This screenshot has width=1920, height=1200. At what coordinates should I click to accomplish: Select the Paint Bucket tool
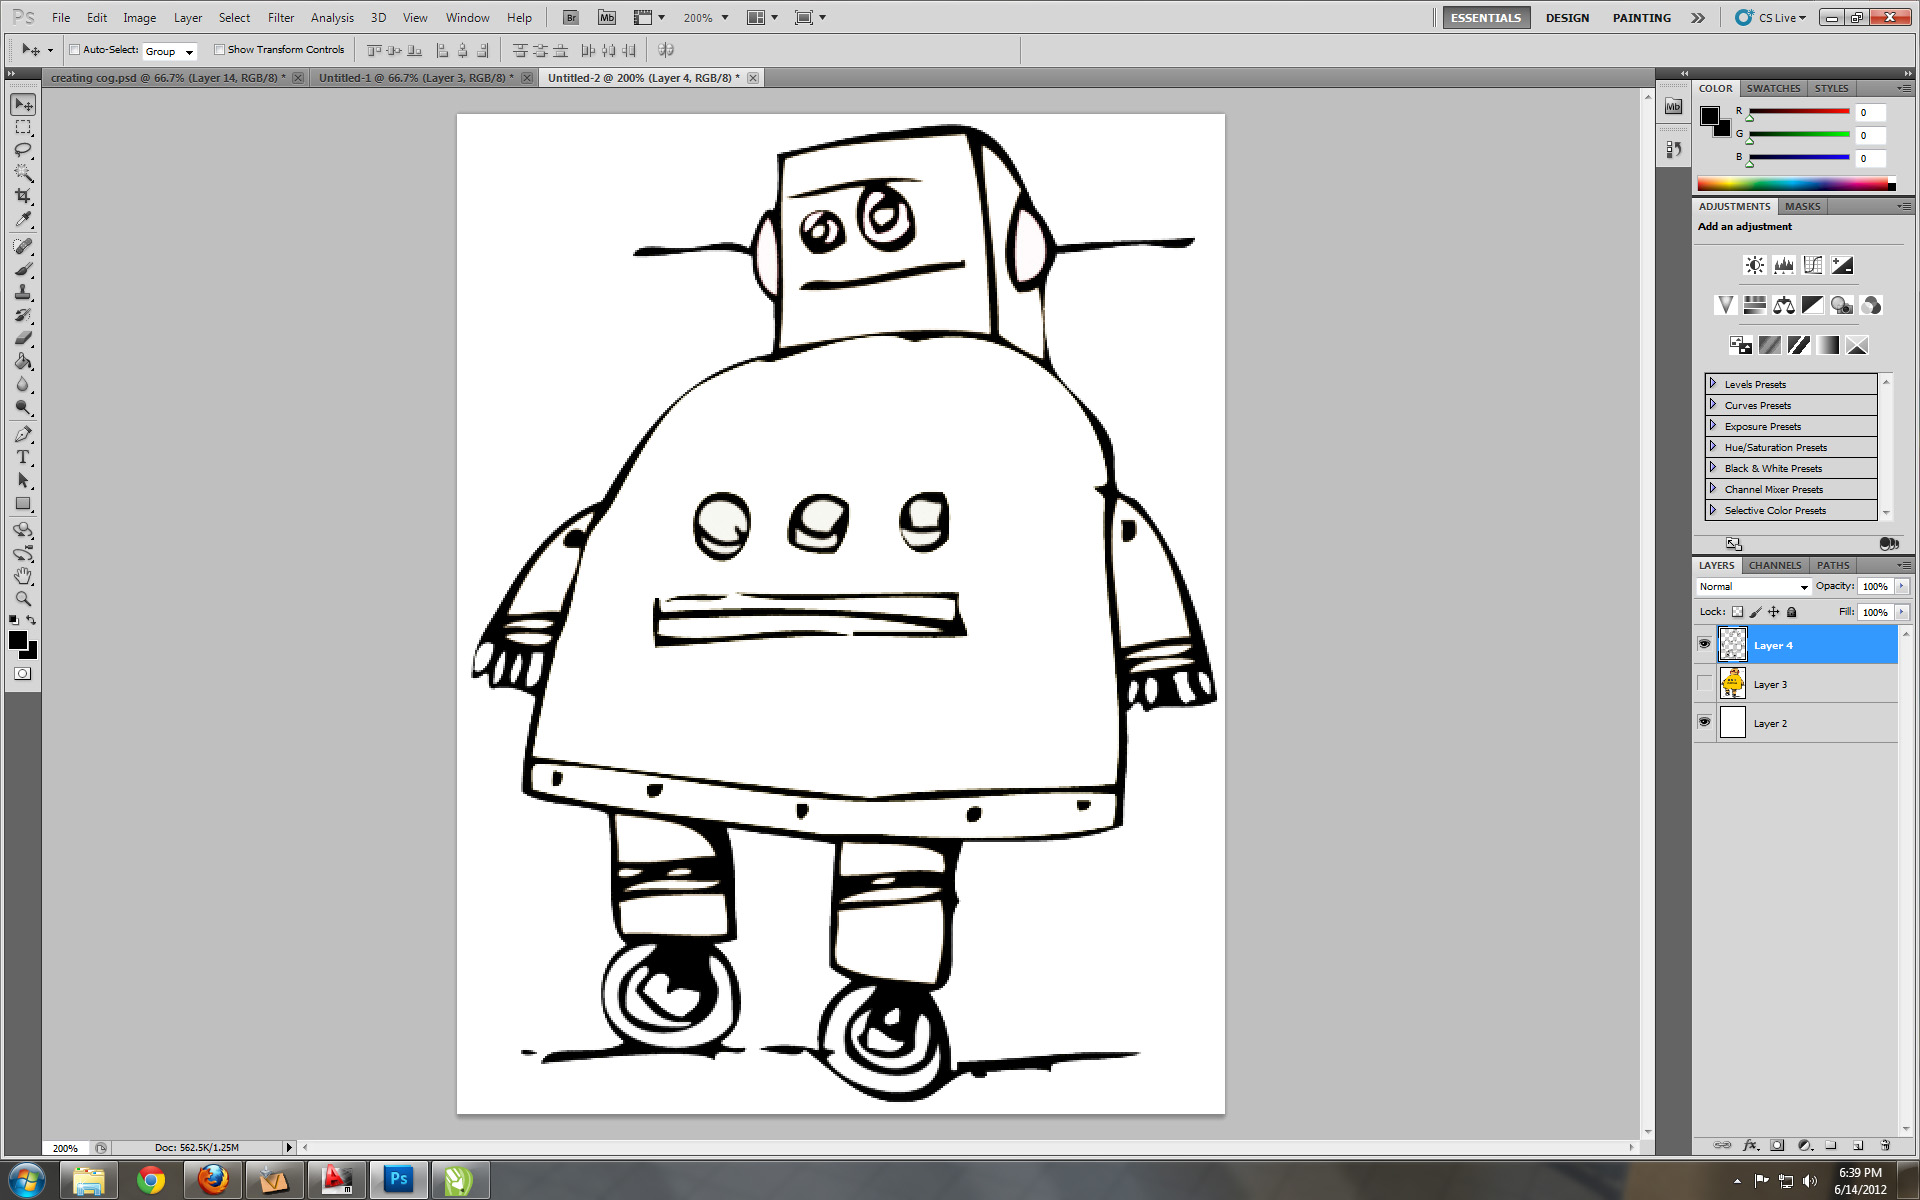(x=23, y=361)
